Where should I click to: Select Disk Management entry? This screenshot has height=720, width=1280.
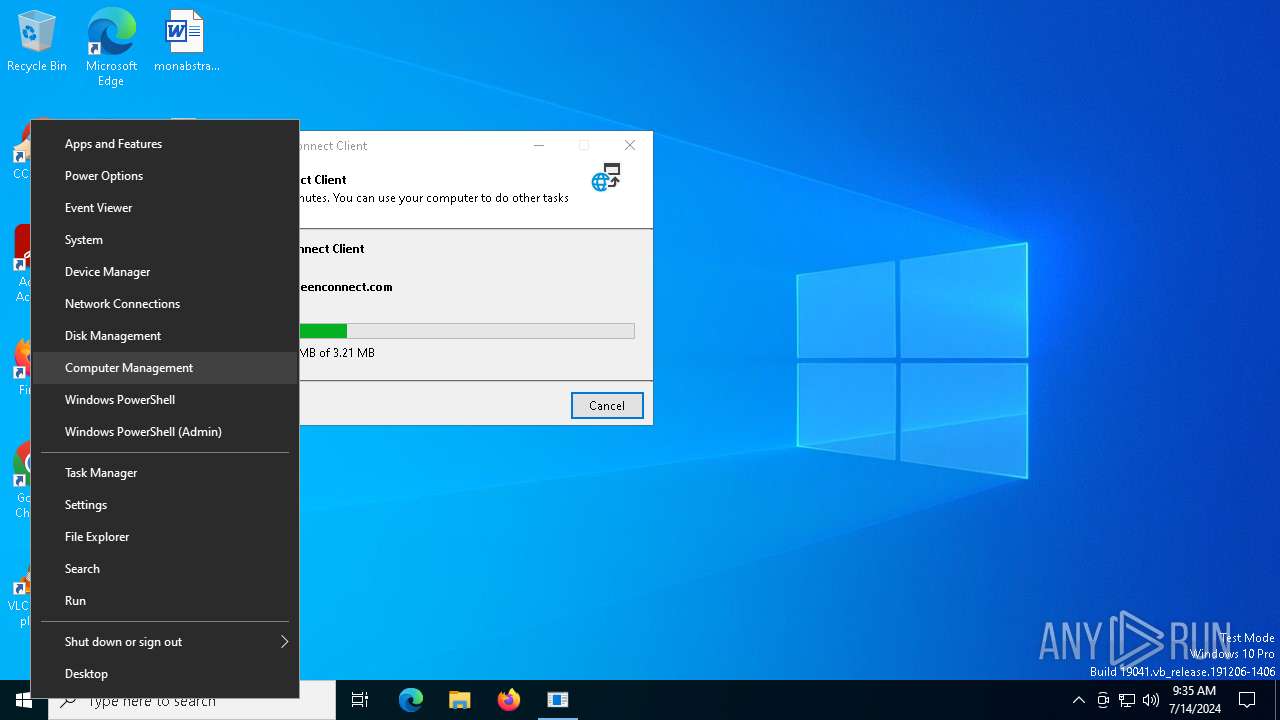click(x=165, y=336)
